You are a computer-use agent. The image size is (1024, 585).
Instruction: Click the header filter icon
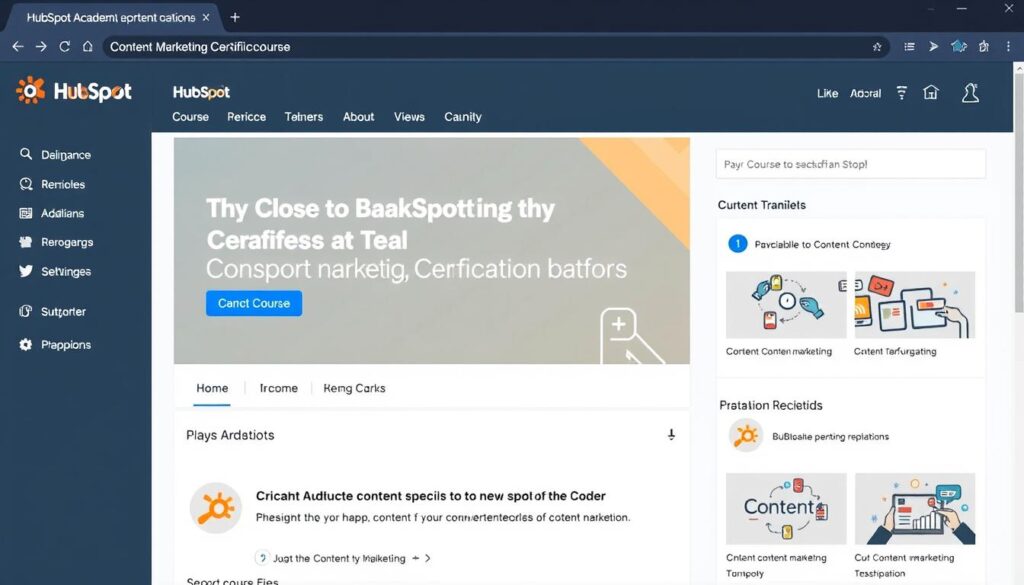(x=902, y=93)
